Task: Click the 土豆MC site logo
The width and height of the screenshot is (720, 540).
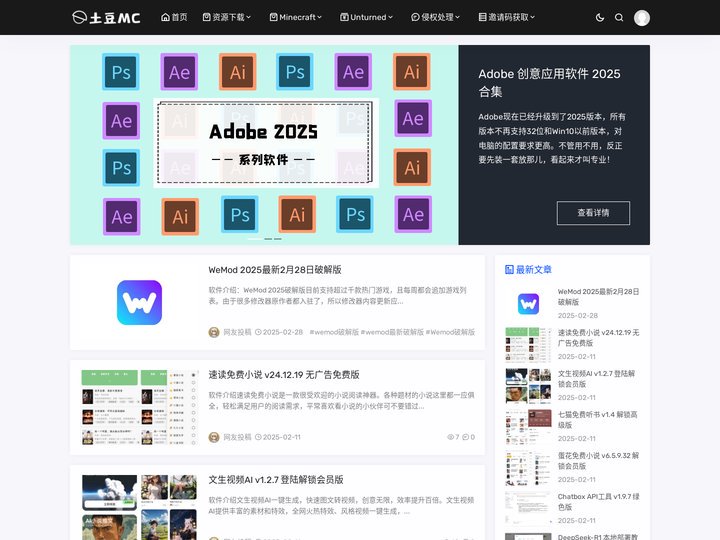Action: click(x=106, y=17)
